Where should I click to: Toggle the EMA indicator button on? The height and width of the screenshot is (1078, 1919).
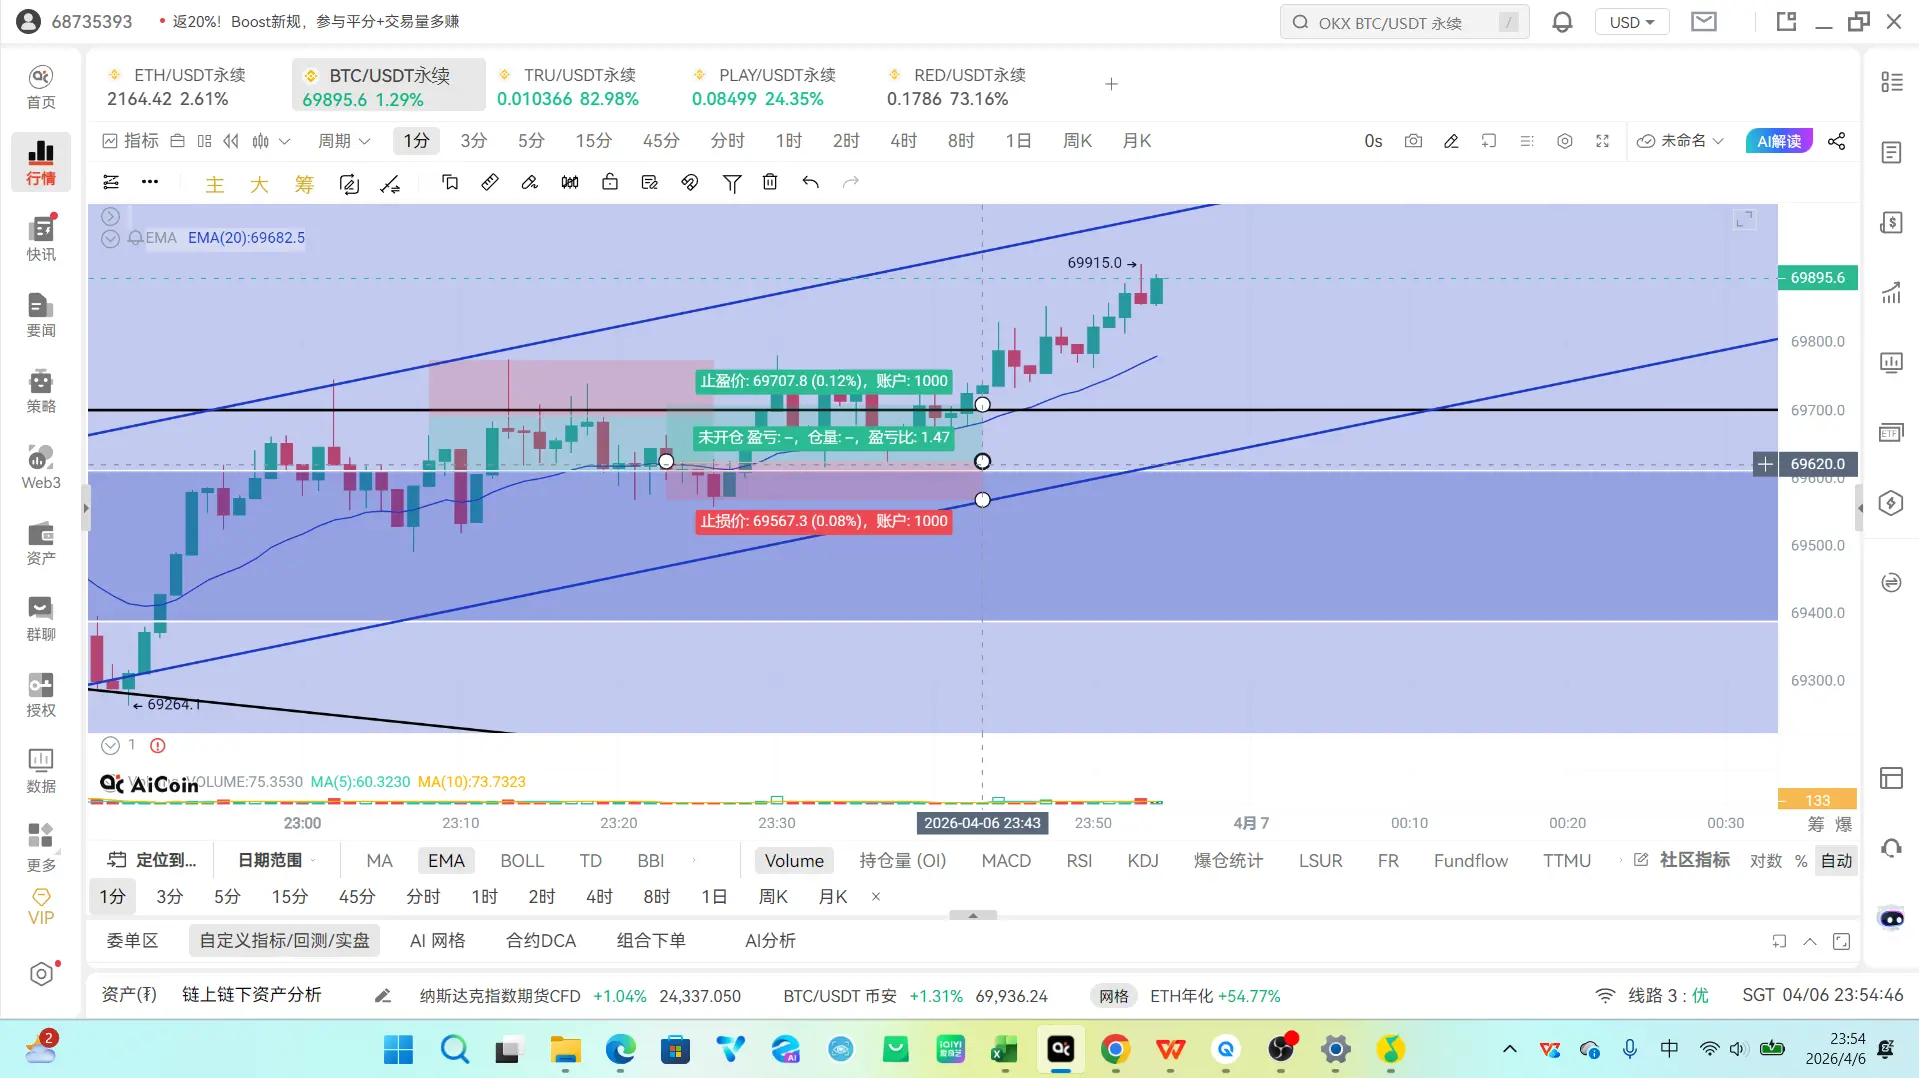pos(446,861)
